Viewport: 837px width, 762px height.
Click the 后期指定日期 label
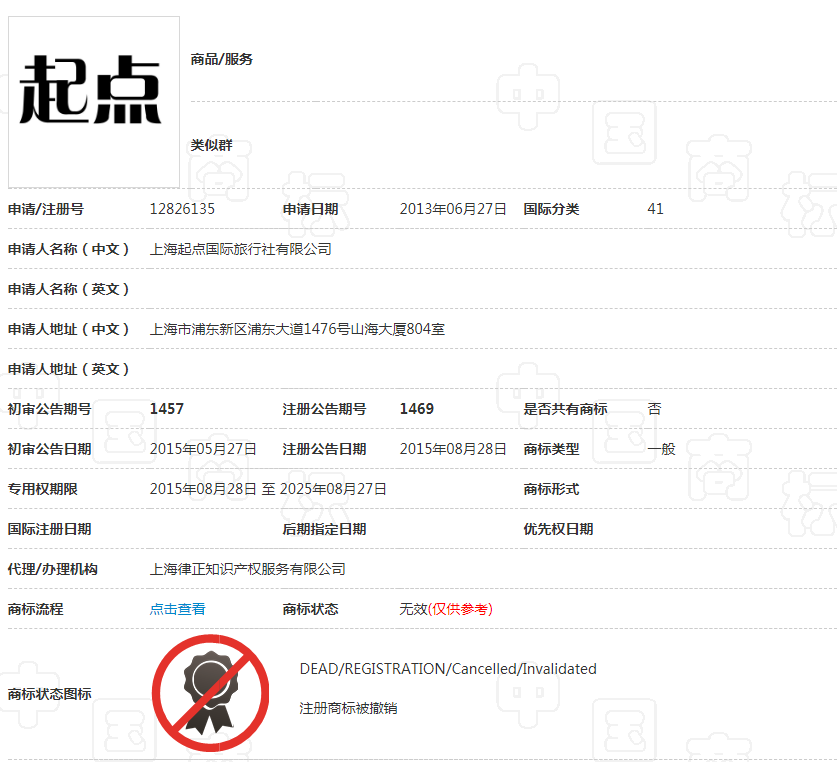[x=324, y=529]
